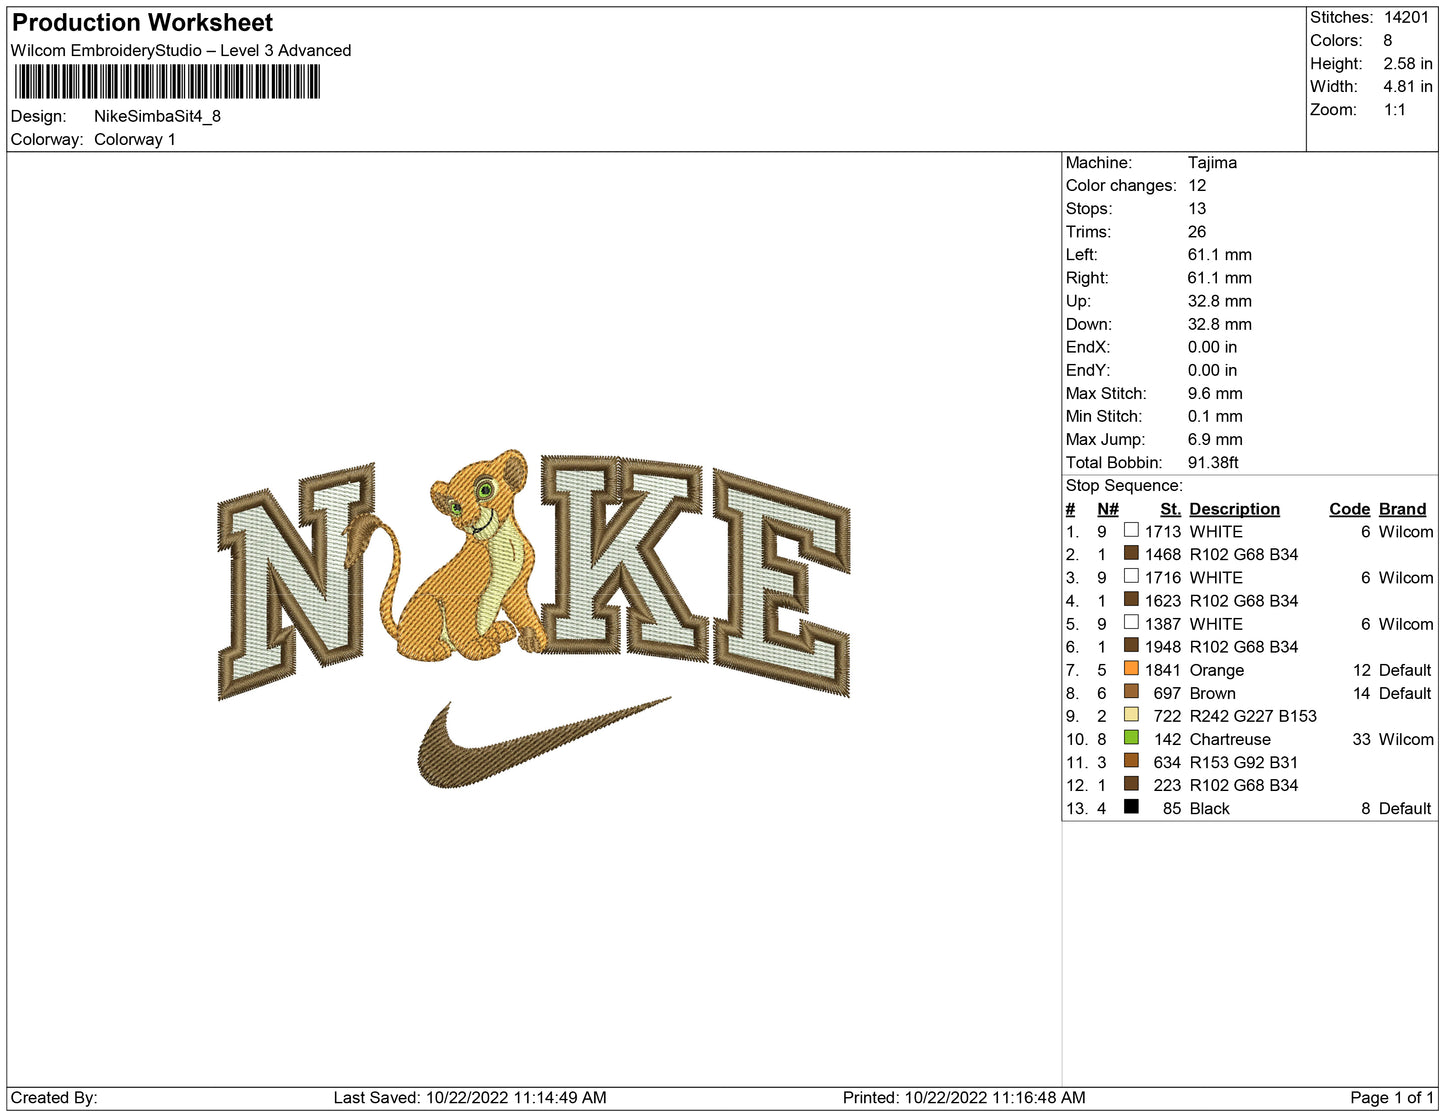This screenshot has width=1445, height=1112.
Task: Click the Max Stitch value 9.6 mm
Action: click(1215, 393)
